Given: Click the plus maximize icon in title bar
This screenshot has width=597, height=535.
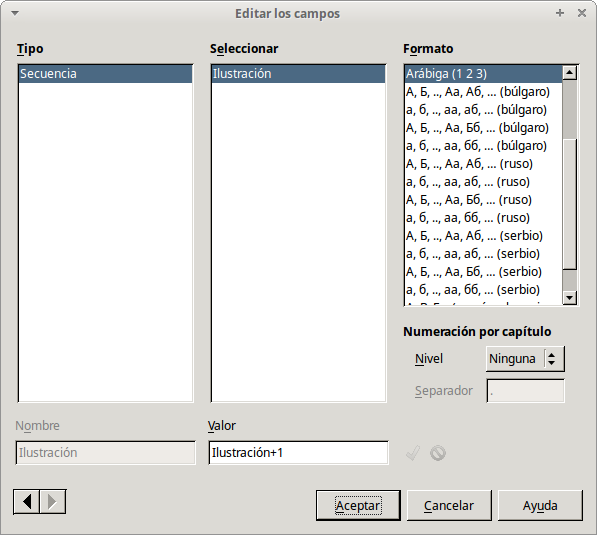Looking at the screenshot, I should [560, 13].
